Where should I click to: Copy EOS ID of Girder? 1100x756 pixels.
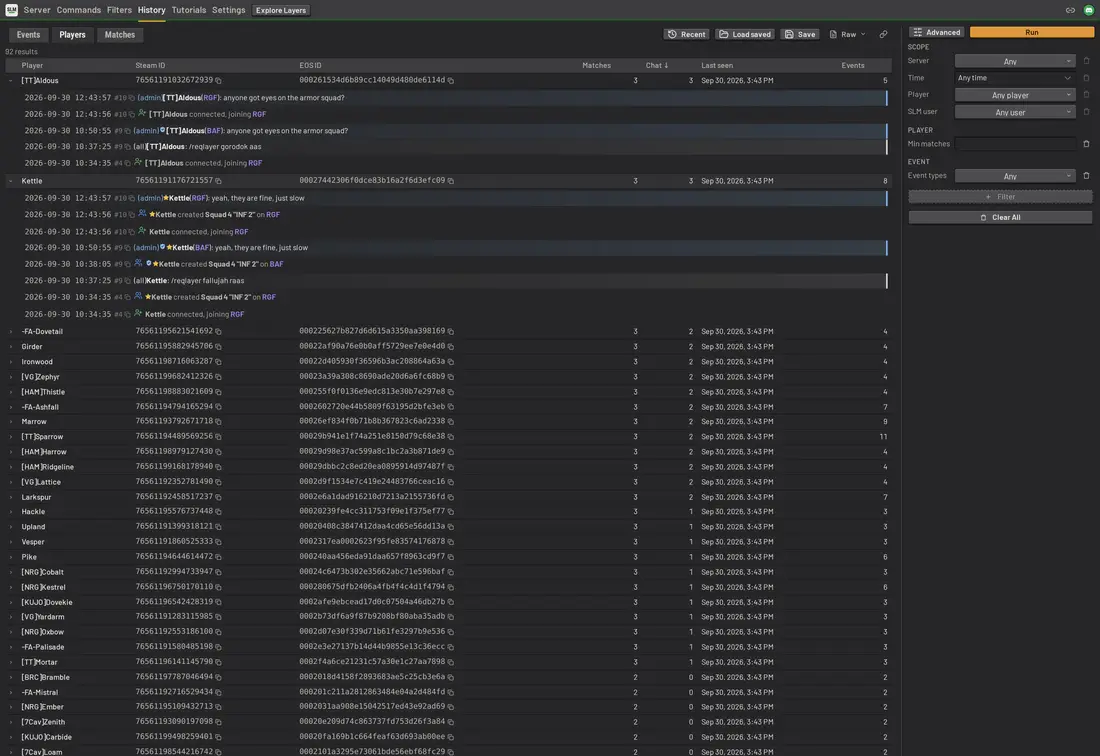[x=450, y=346]
